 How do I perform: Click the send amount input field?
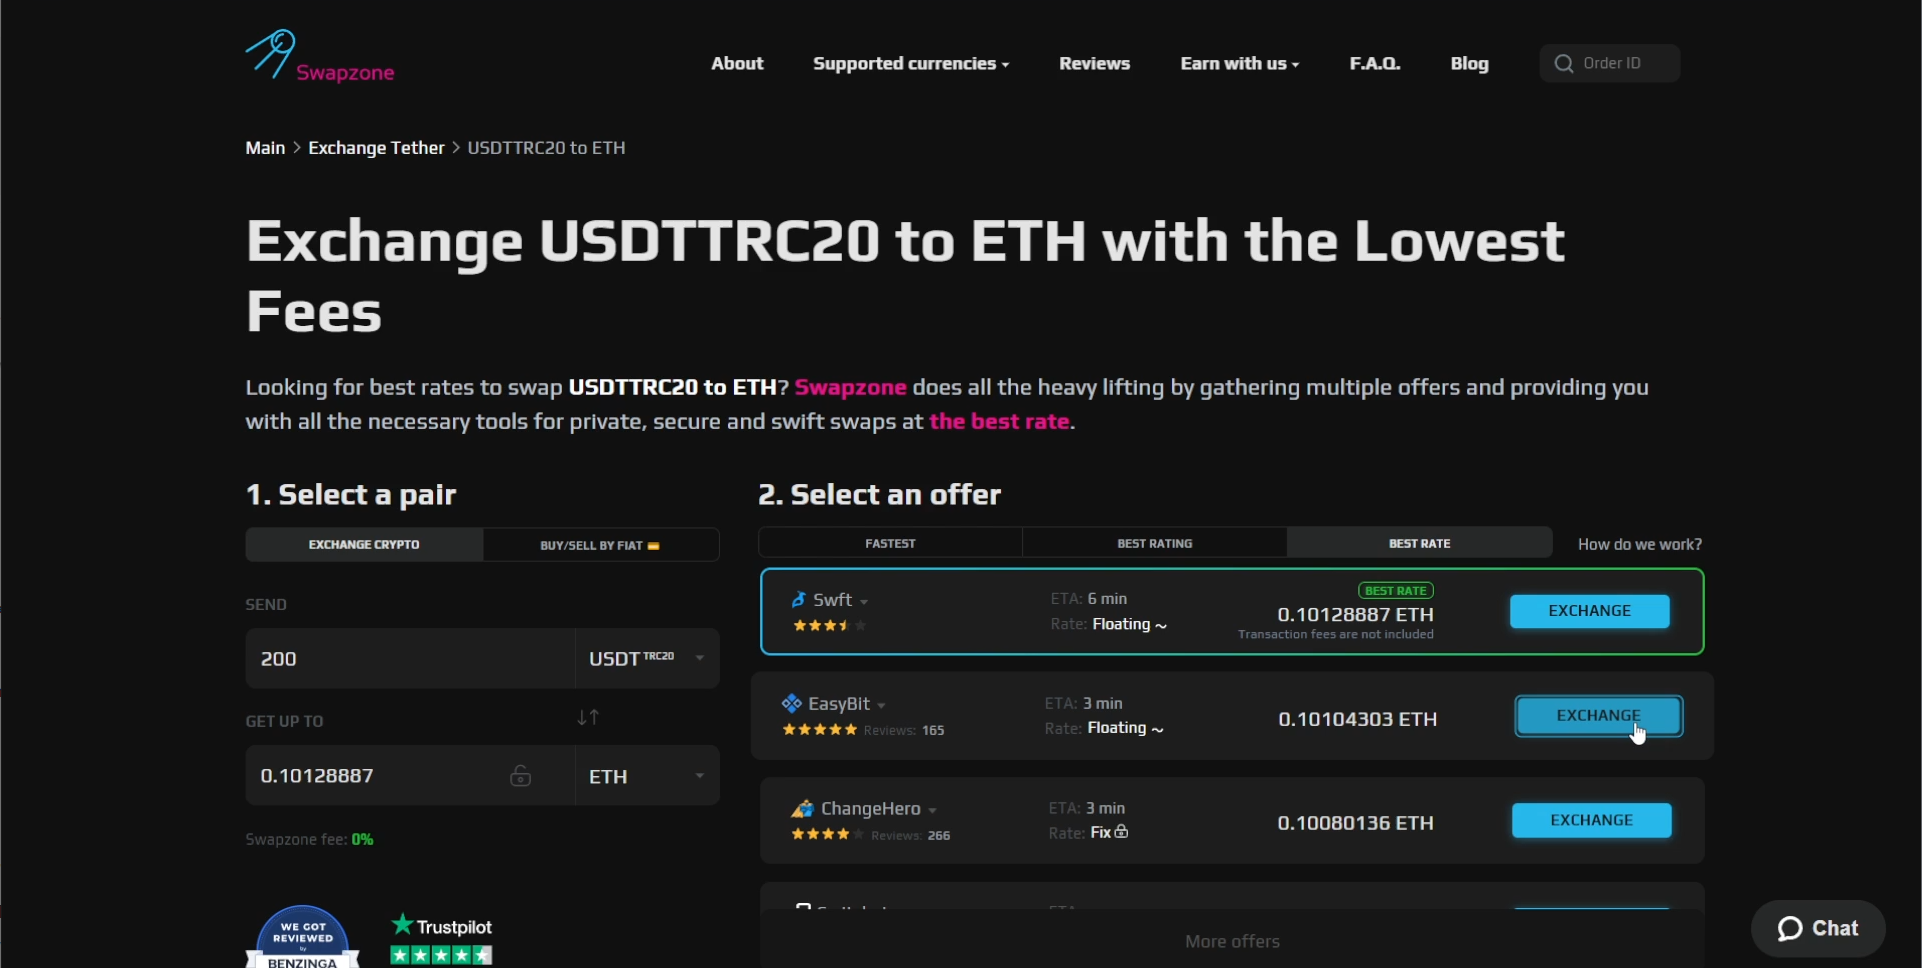click(x=400, y=658)
